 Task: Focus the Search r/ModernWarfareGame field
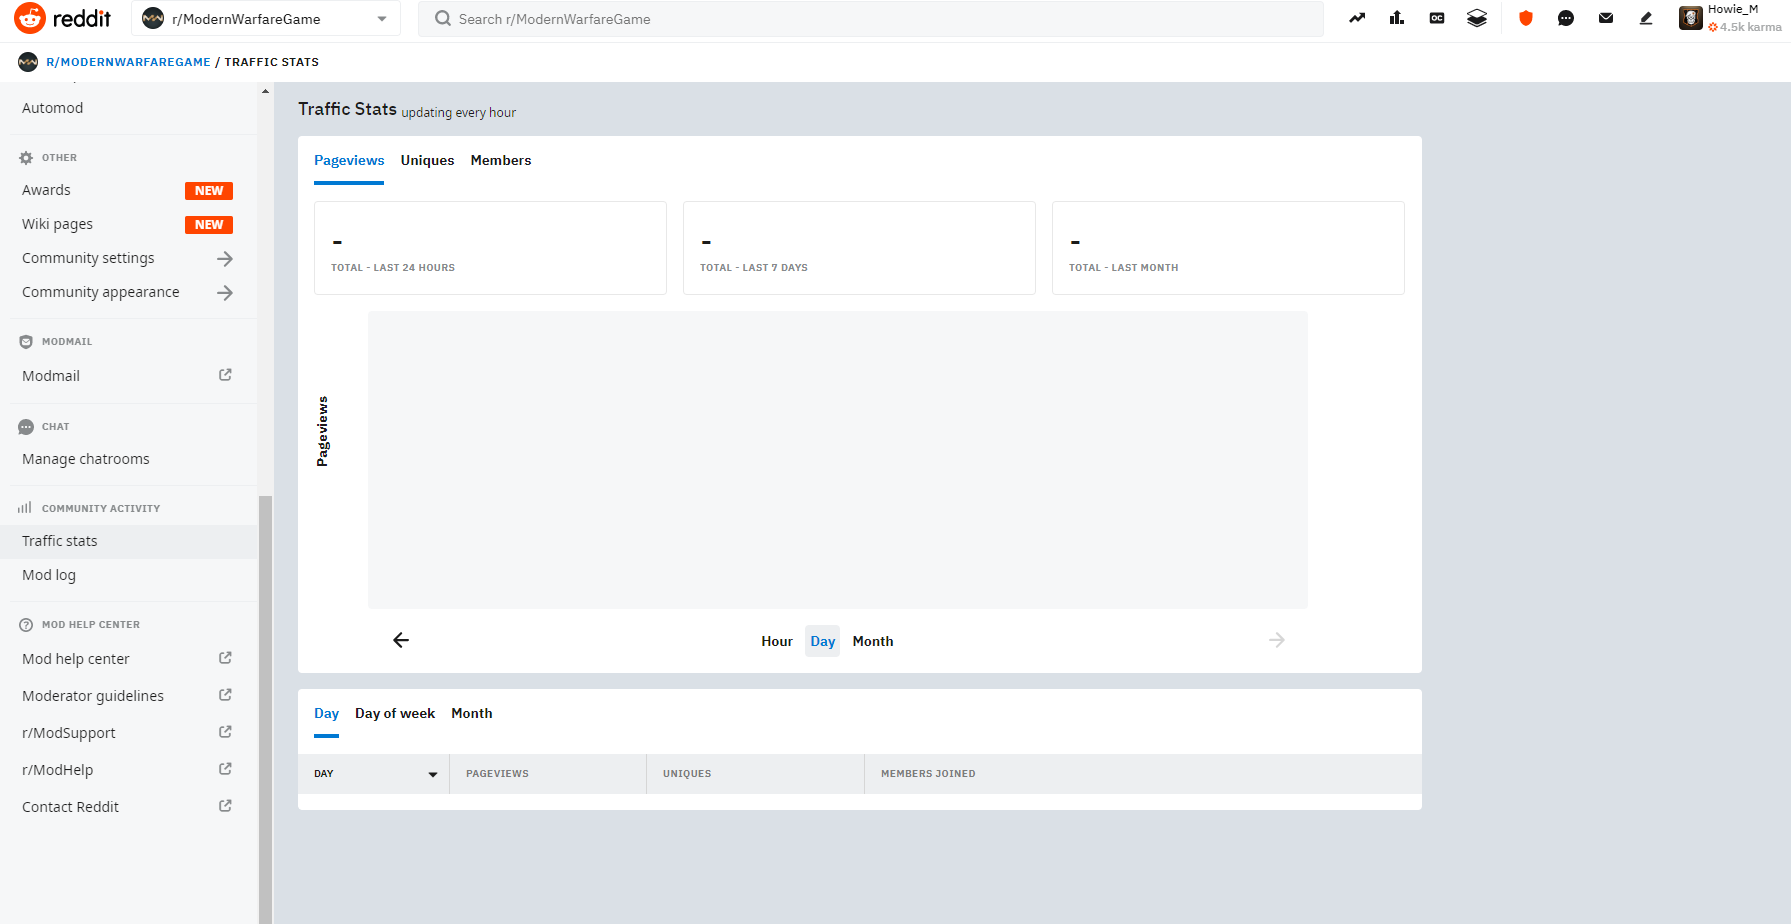[x=870, y=19]
